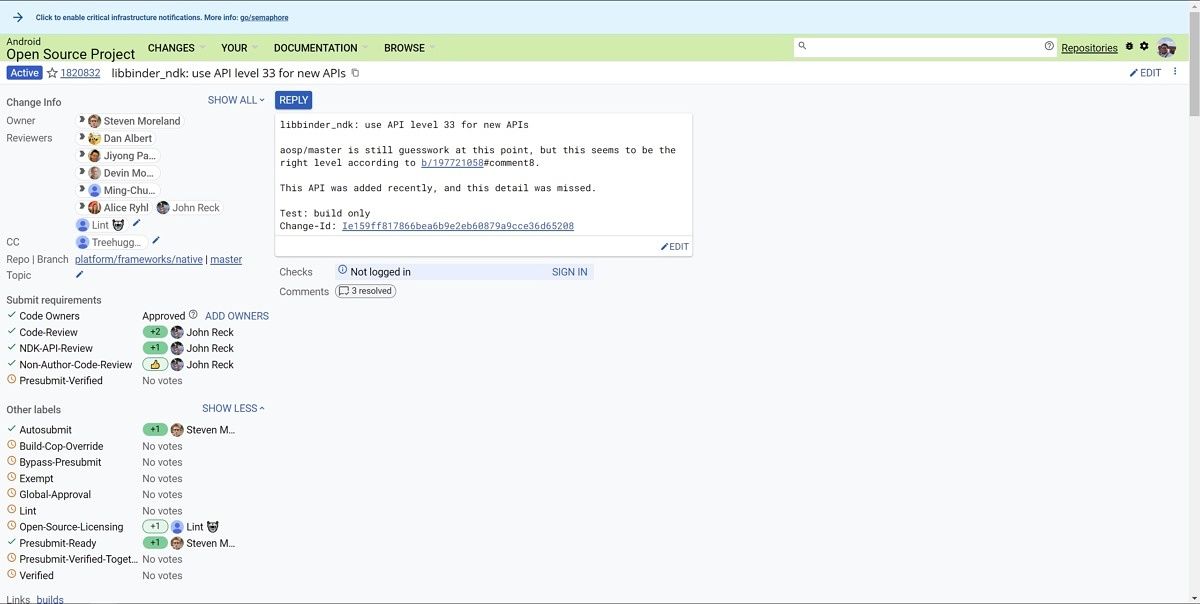This screenshot has width=1200, height=604.
Task: Click the REPLY button
Action: point(293,100)
